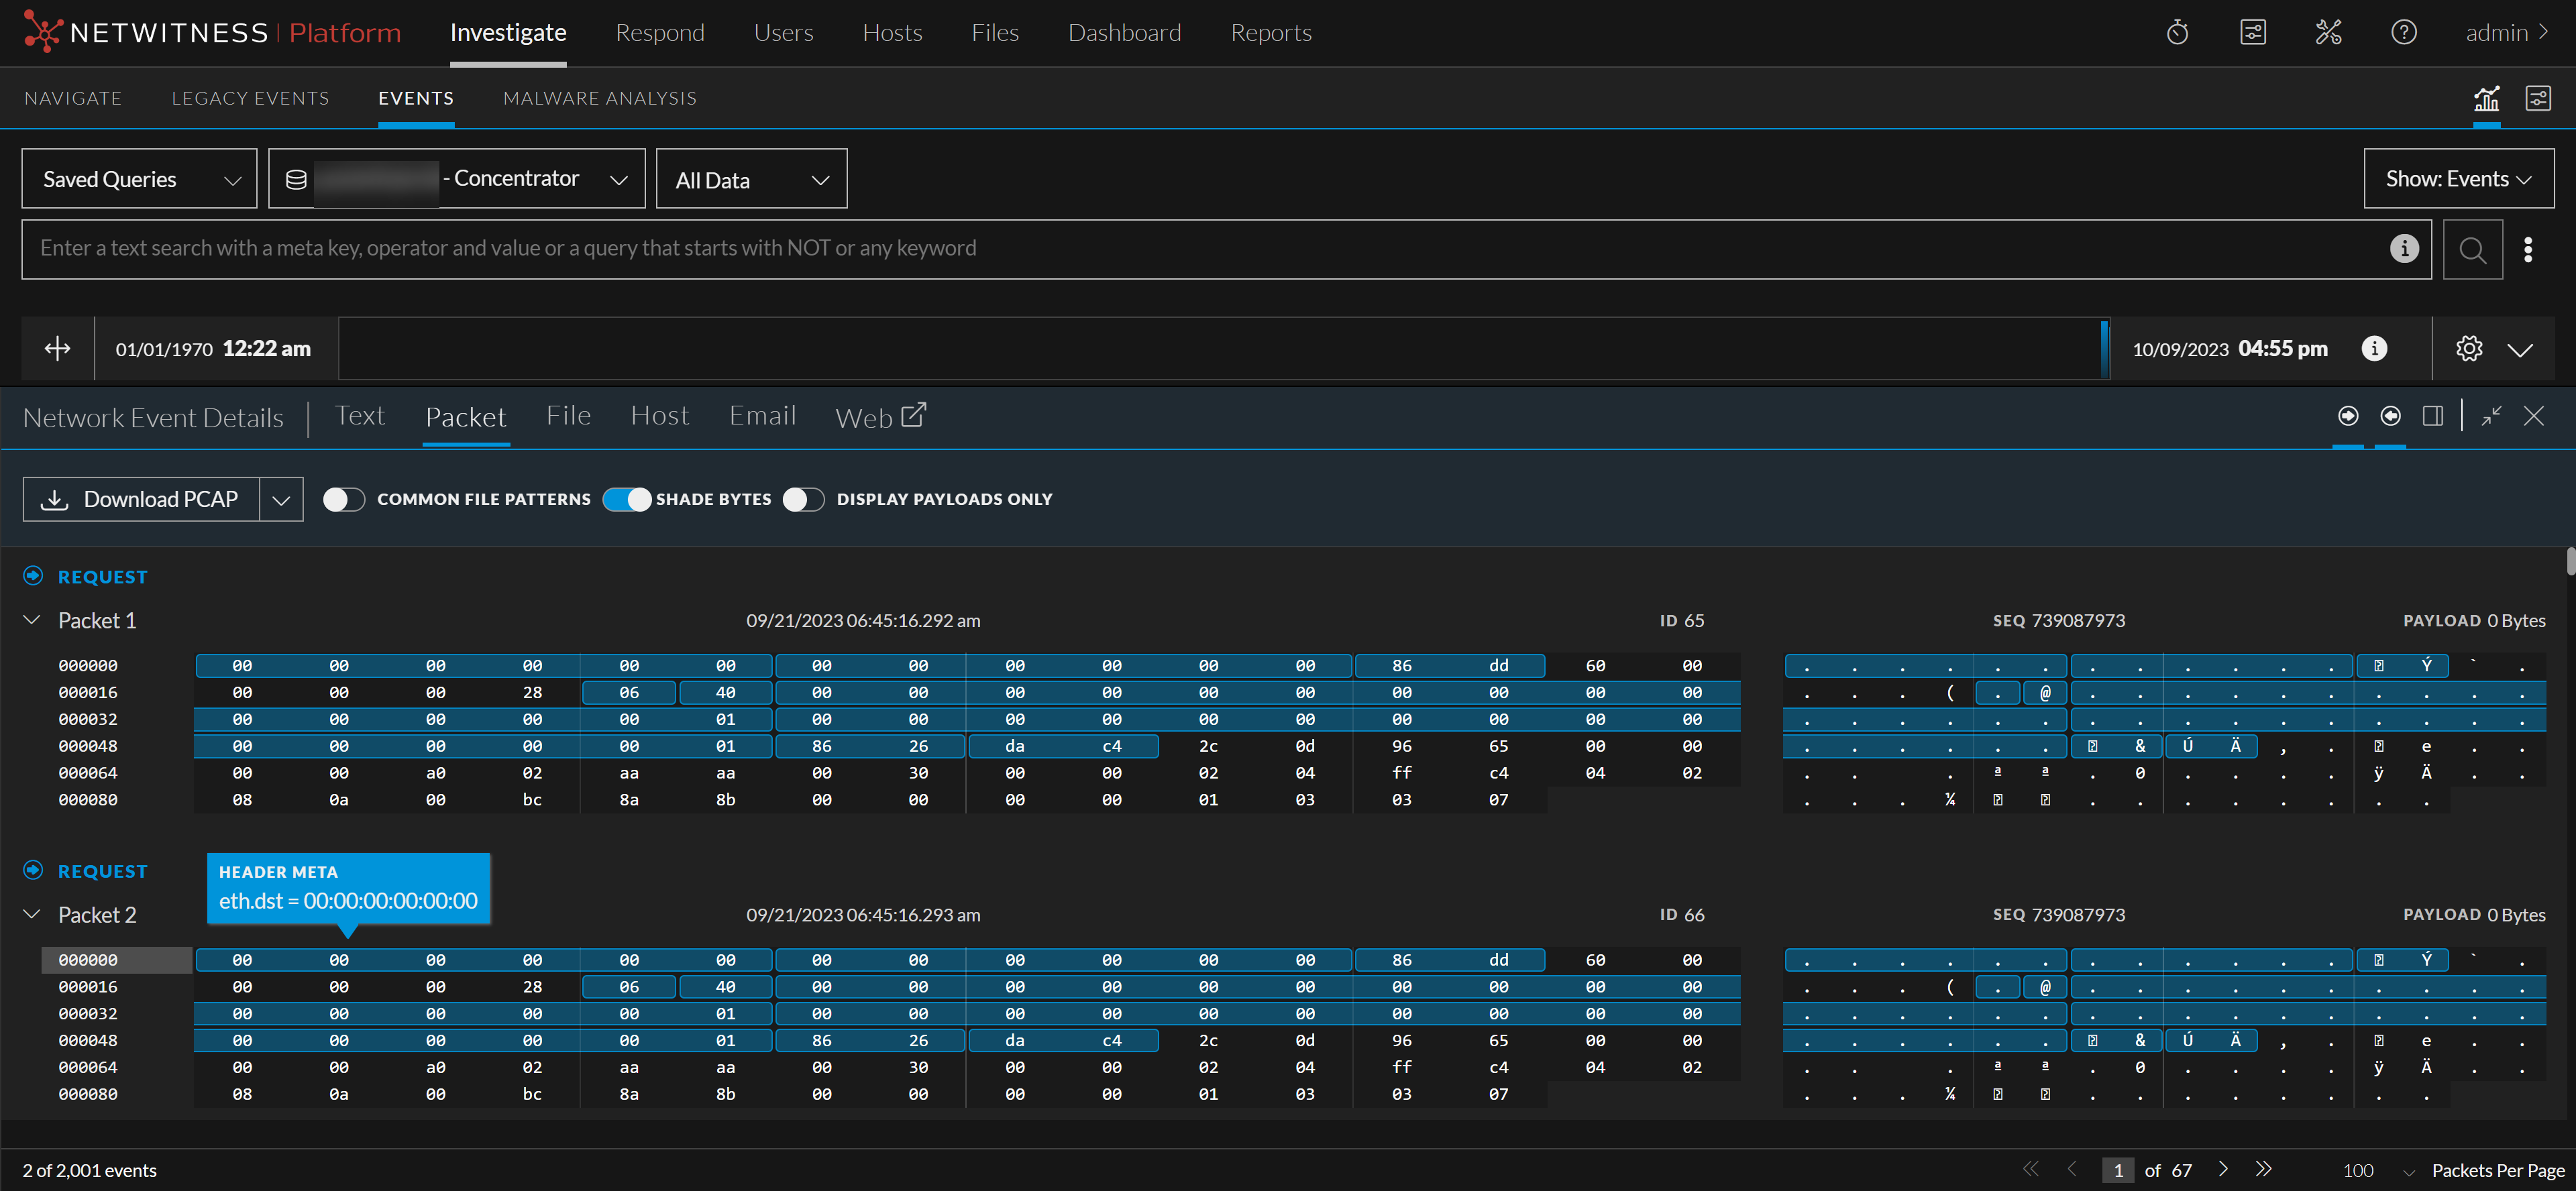The width and height of the screenshot is (2576, 1191).
Task: Open the three-dot query options menu
Action: click(x=2527, y=249)
